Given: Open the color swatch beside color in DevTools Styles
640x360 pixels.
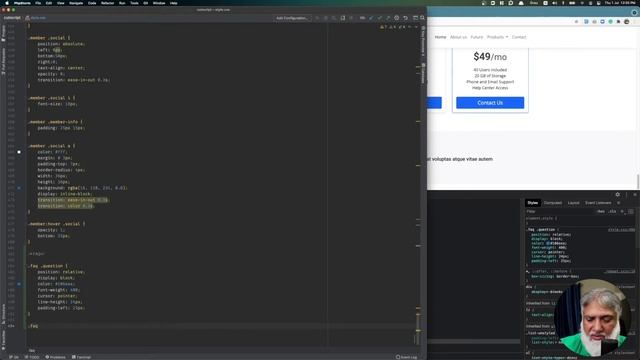Looking at the screenshot, I should click(x=548, y=243).
